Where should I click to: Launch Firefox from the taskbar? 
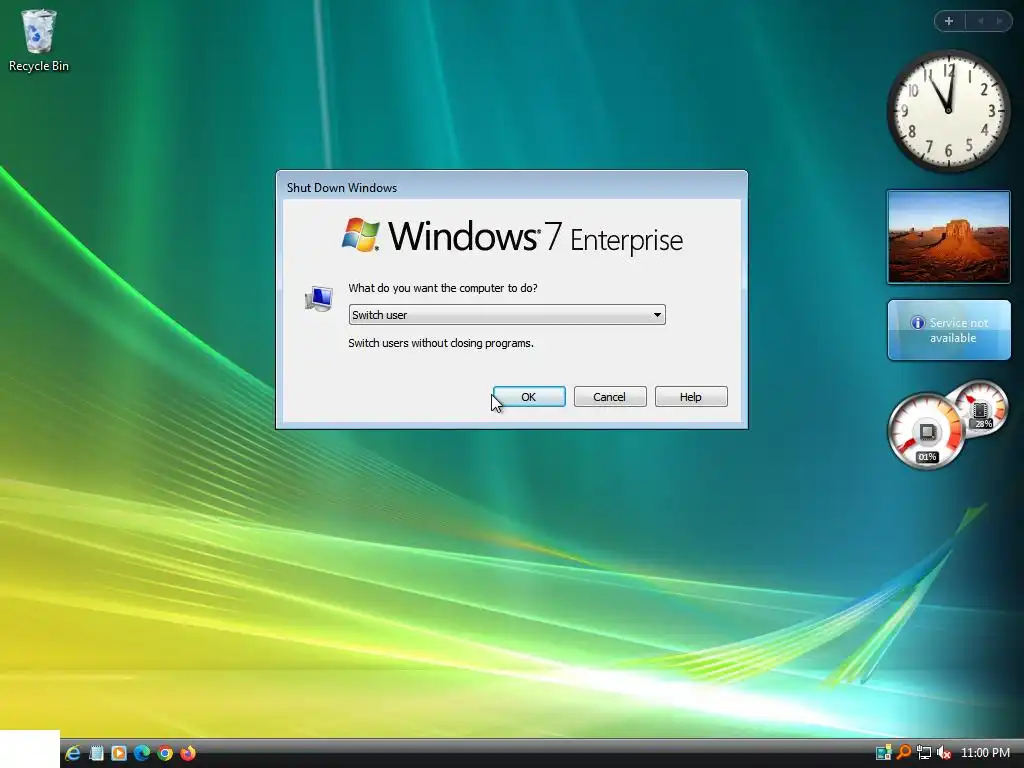187,753
